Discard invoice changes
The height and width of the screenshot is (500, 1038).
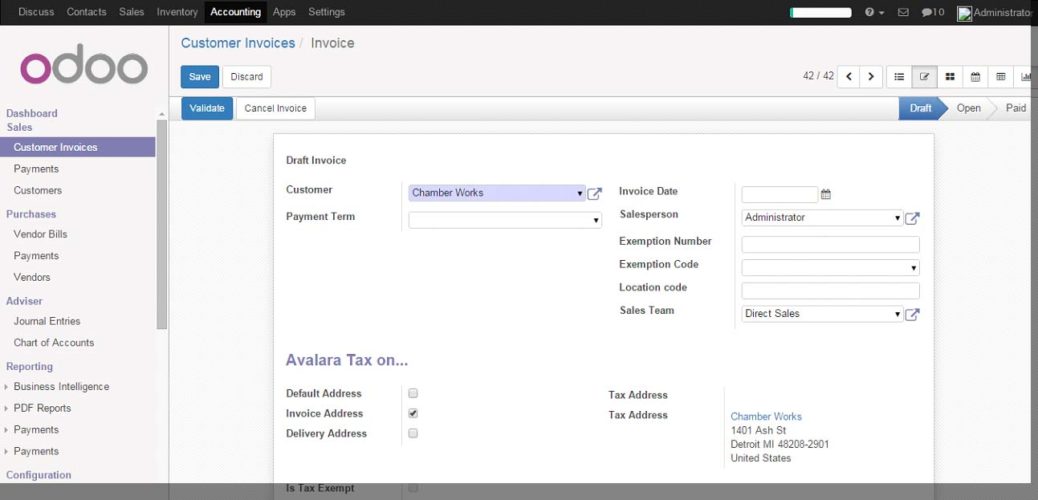coord(247,77)
